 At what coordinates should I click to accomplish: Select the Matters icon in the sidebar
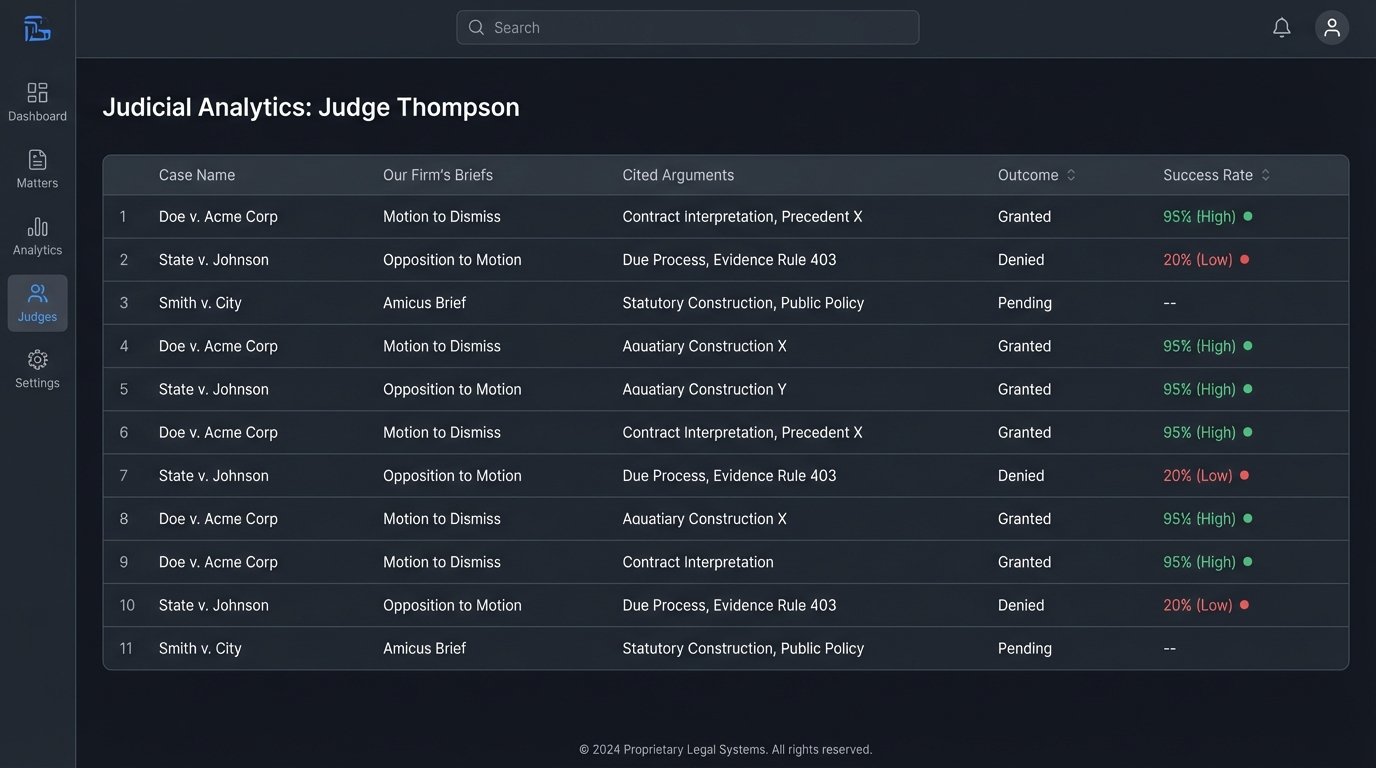(37, 167)
